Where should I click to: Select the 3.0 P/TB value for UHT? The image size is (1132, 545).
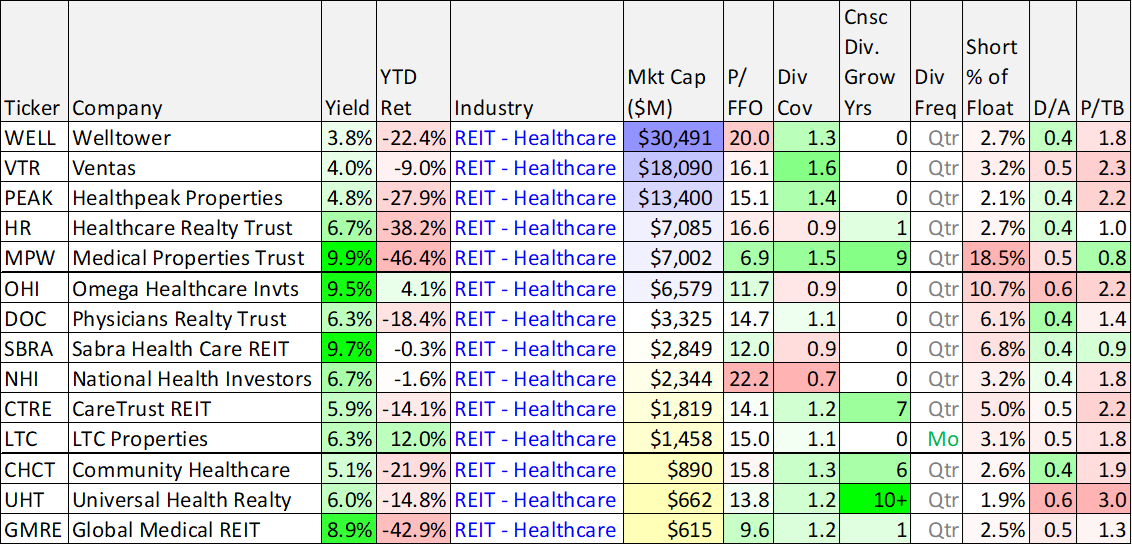(x=1104, y=500)
